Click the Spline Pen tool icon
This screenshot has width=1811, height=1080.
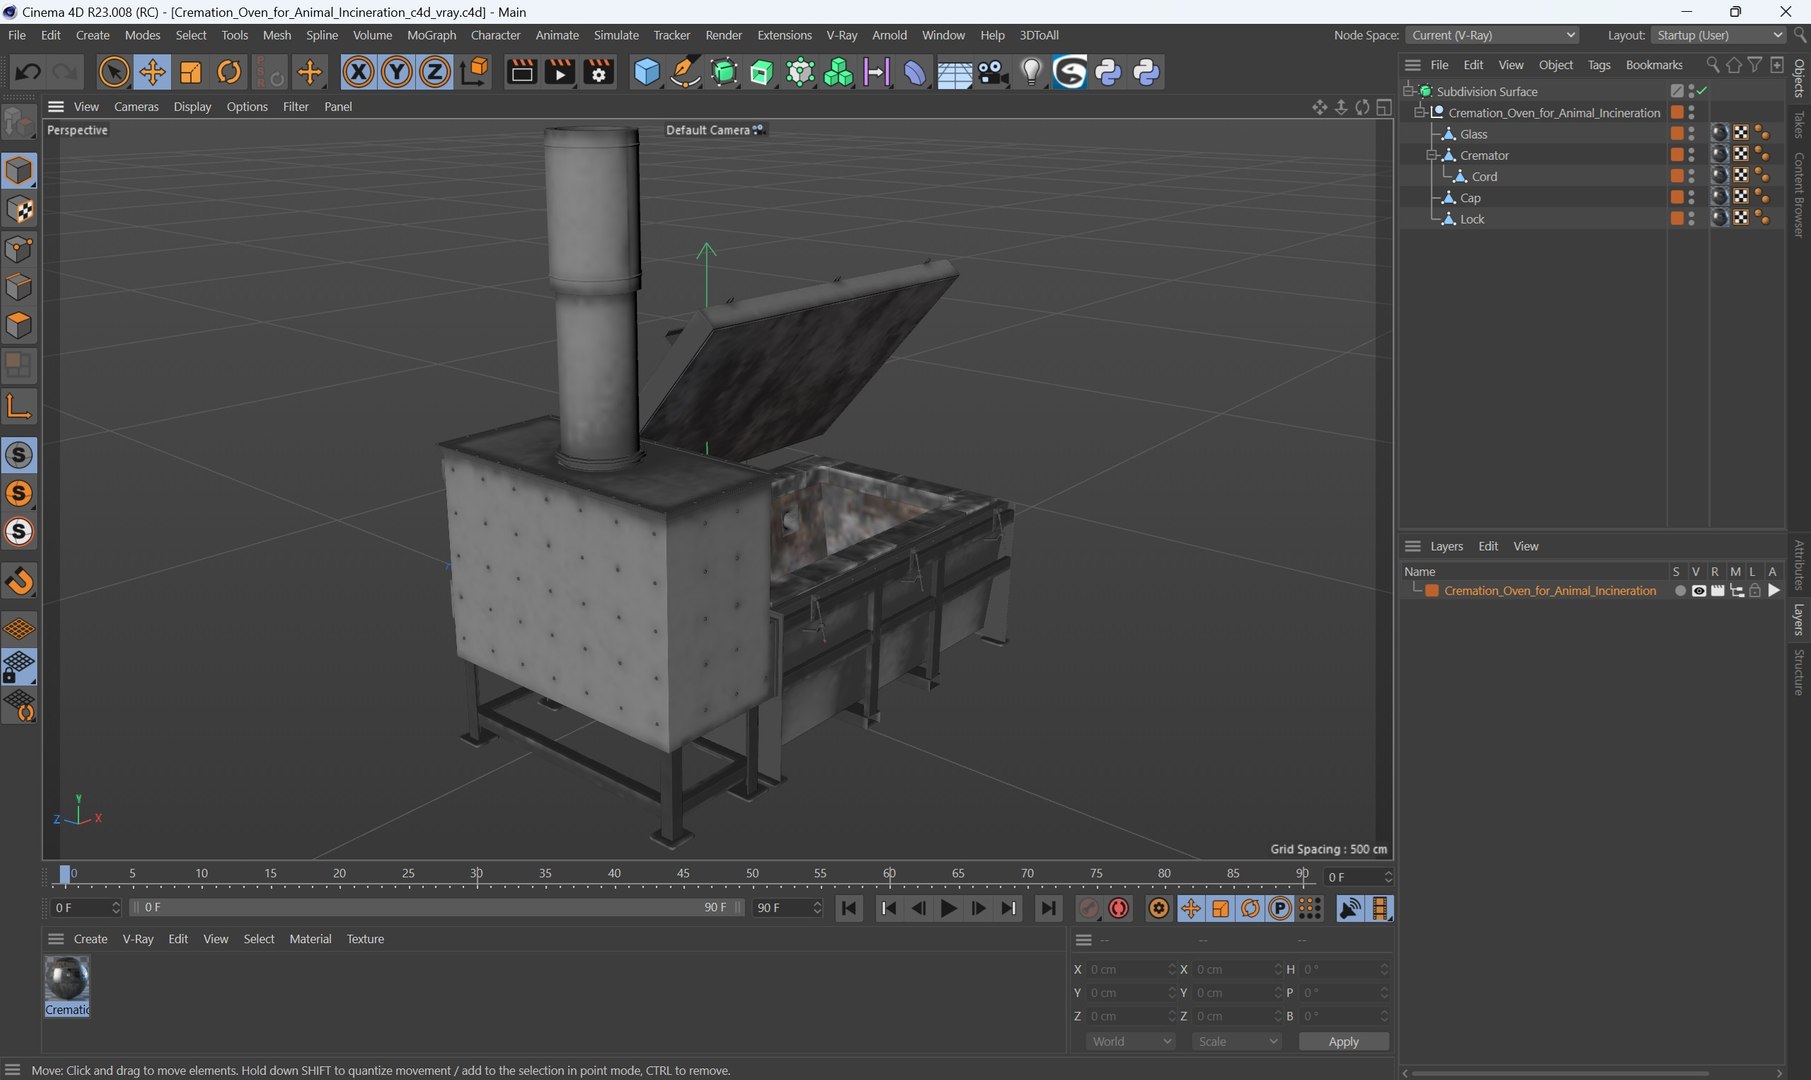click(685, 72)
